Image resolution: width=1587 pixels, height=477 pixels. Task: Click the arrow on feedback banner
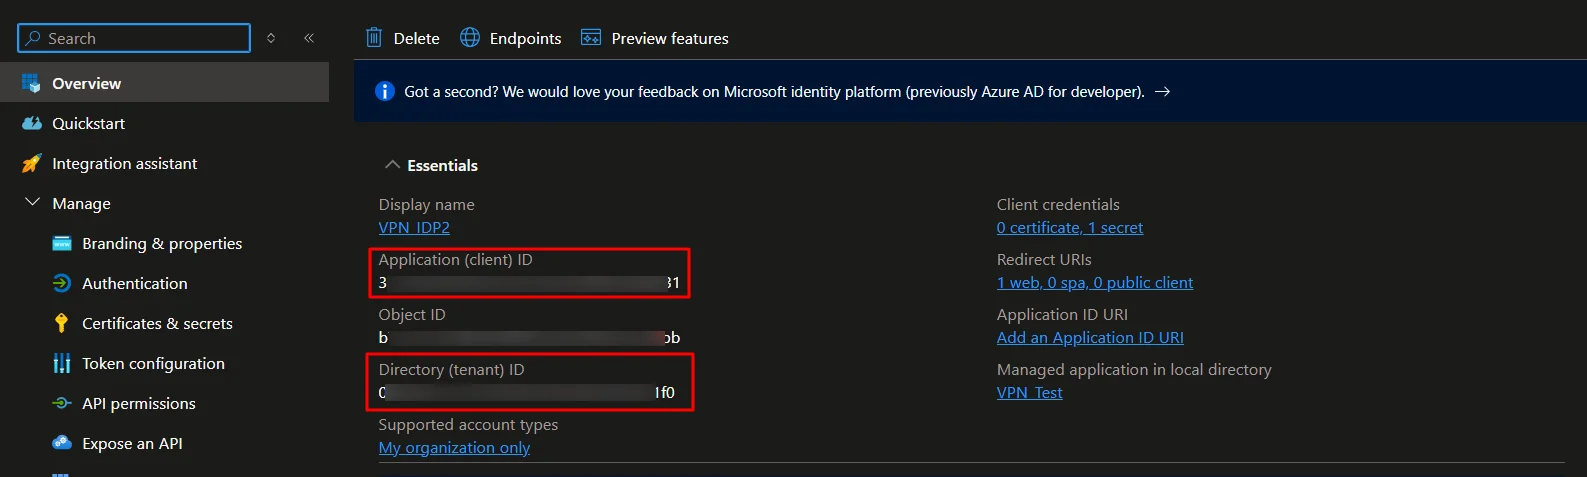(1162, 91)
